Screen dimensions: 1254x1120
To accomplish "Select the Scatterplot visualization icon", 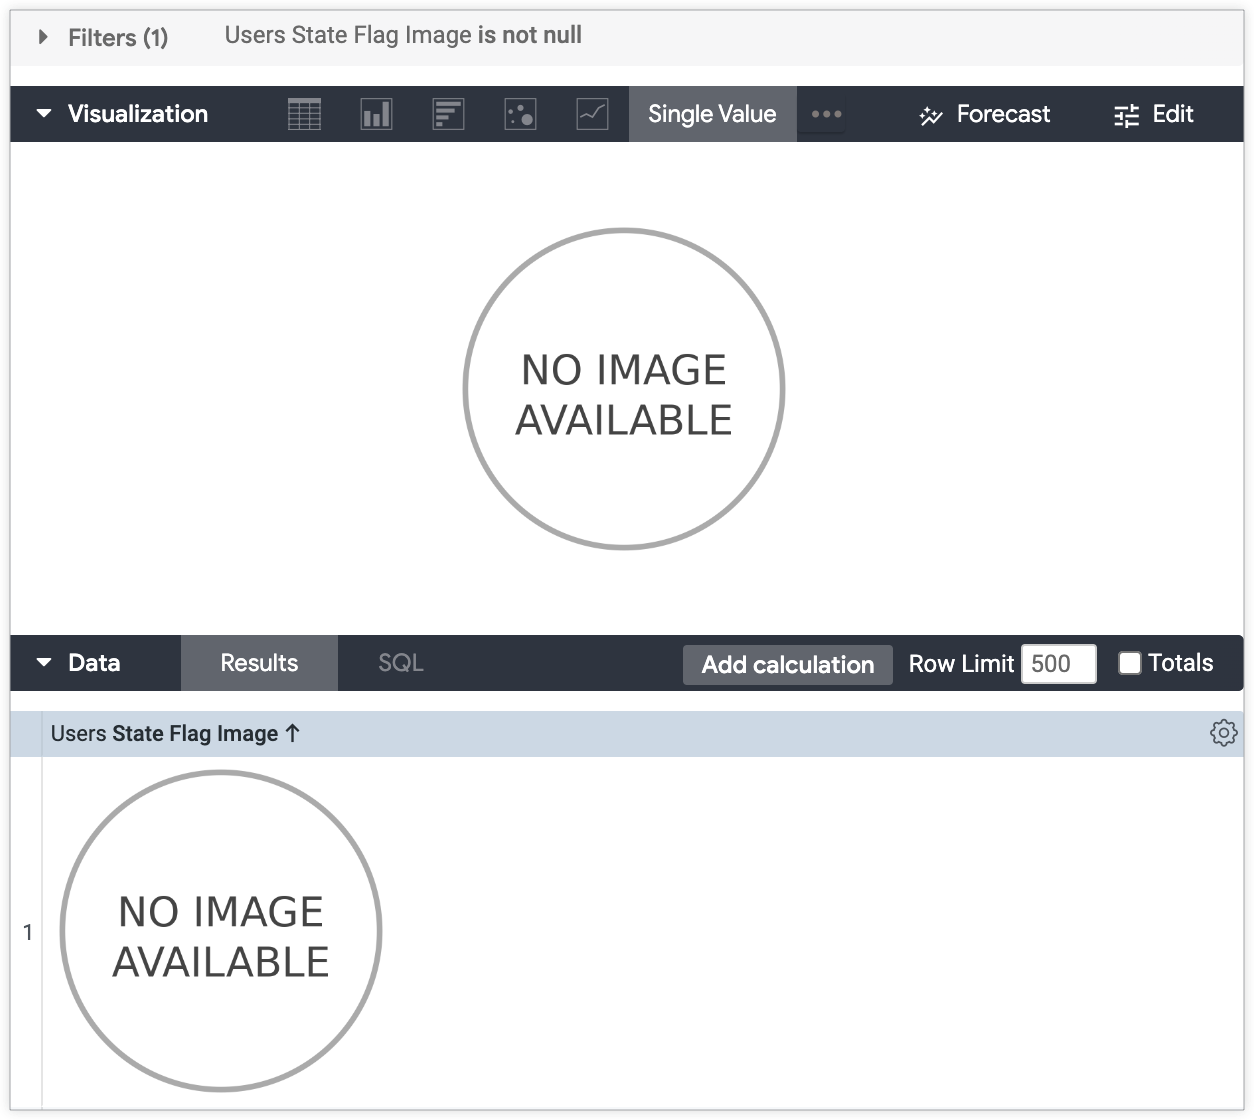I will pos(520,114).
